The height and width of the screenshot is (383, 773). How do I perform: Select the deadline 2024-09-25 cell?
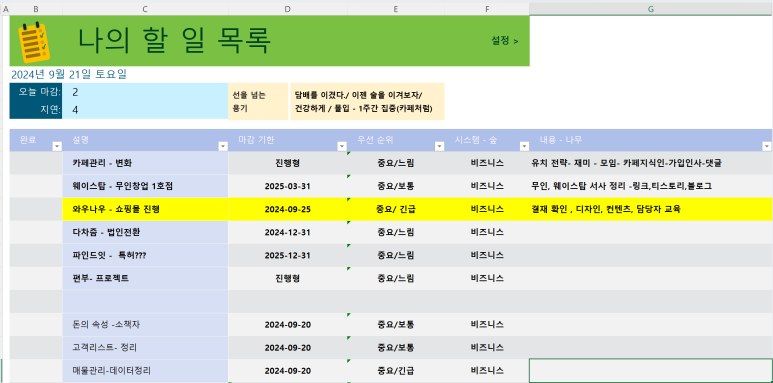click(x=287, y=209)
